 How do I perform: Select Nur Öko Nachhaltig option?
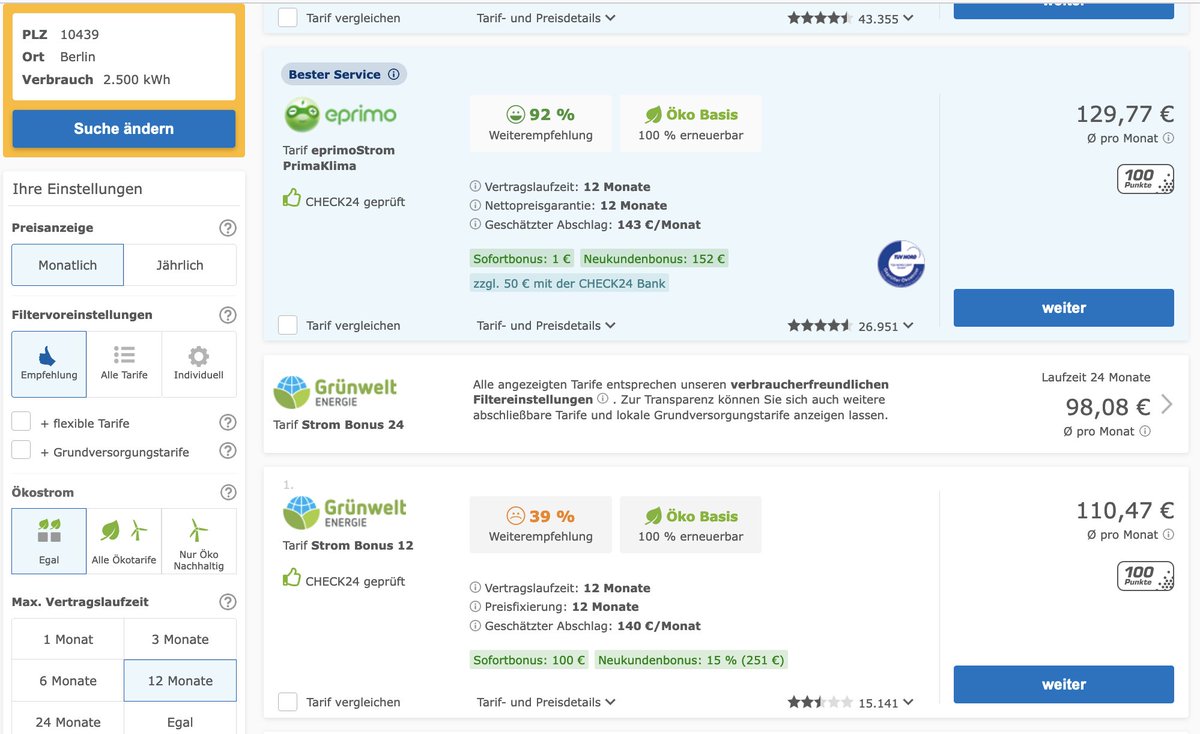(x=199, y=541)
